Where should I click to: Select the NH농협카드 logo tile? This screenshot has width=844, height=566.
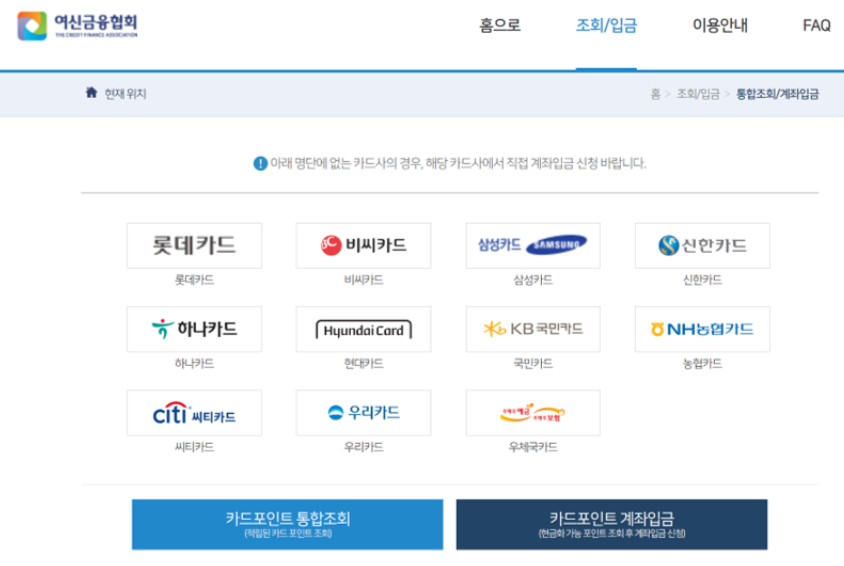pos(702,329)
